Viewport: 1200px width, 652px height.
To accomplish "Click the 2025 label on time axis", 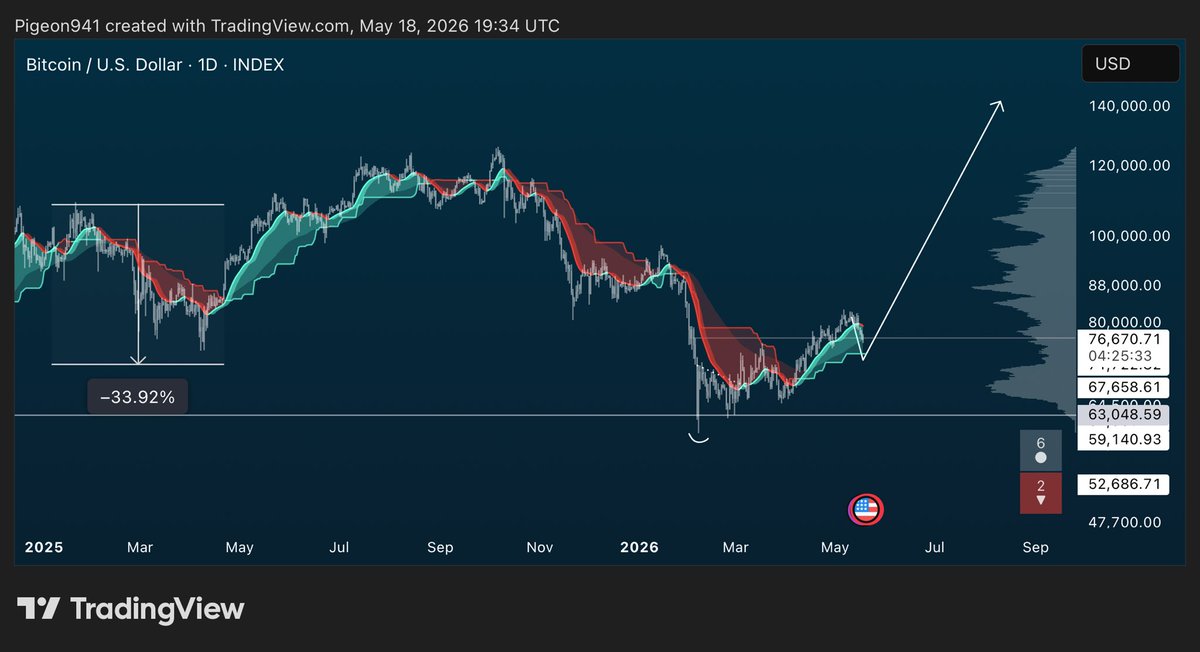I will coord(44,547).
